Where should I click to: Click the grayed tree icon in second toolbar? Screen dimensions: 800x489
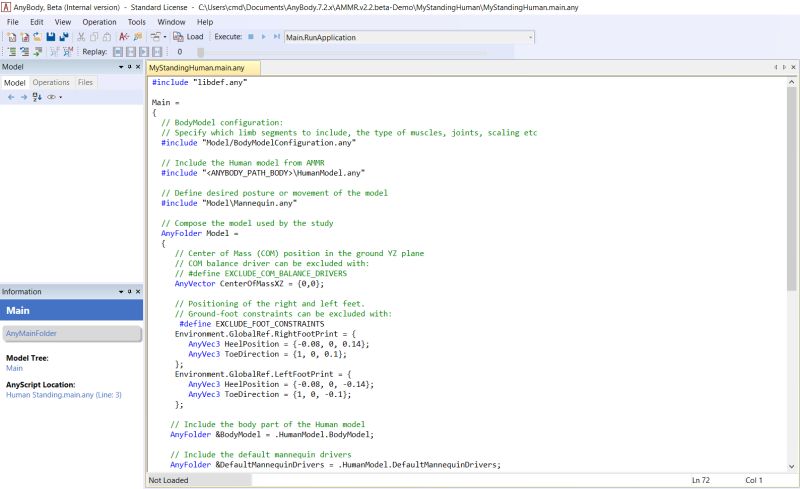point(55,52)
